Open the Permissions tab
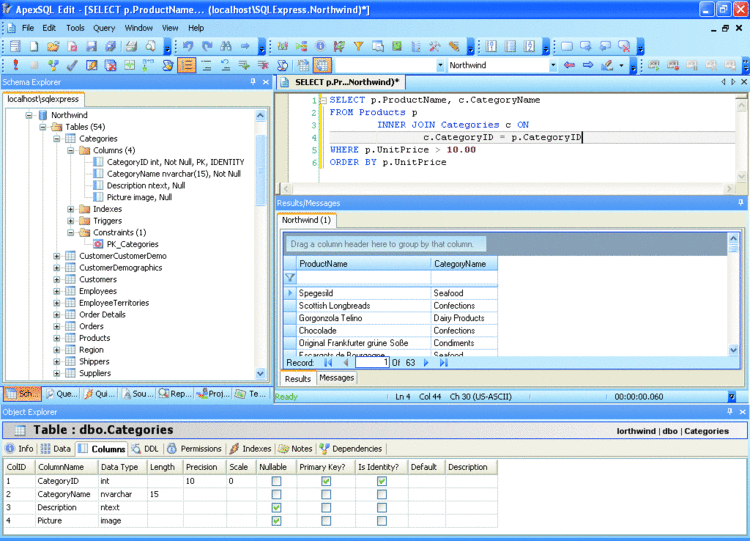The width and height of the screenshot is (750, 541). (x=195, y=449)
